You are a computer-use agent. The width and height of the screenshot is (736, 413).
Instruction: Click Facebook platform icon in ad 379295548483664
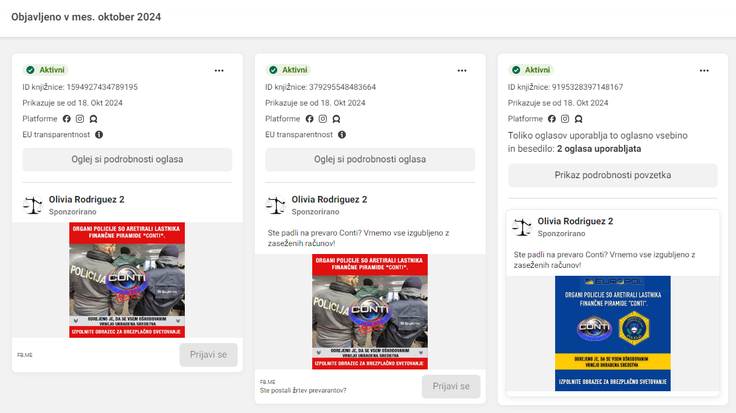click(x=309, y=119)
